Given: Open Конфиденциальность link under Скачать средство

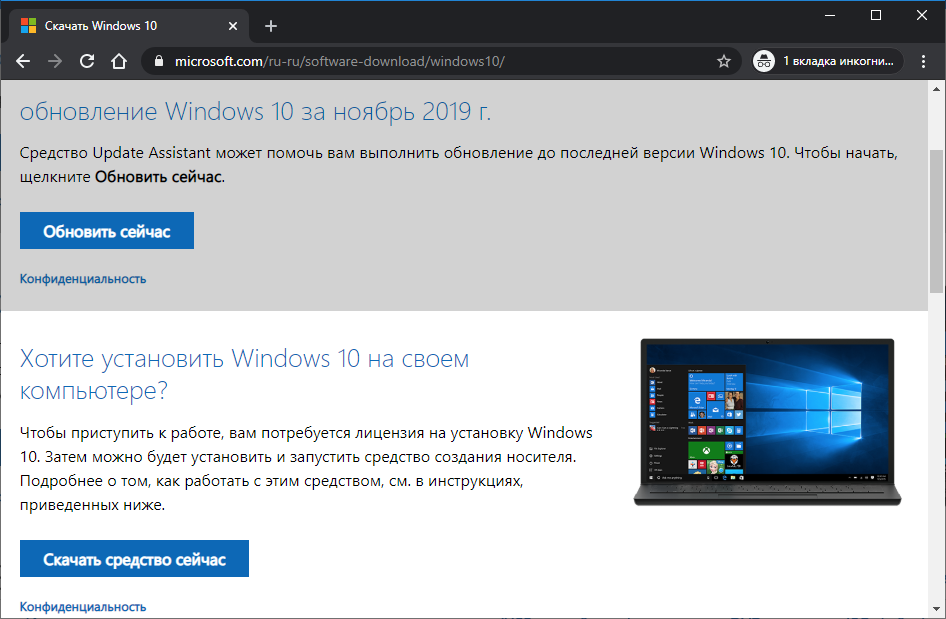Looking at the screenshot, I should [83, 607].
